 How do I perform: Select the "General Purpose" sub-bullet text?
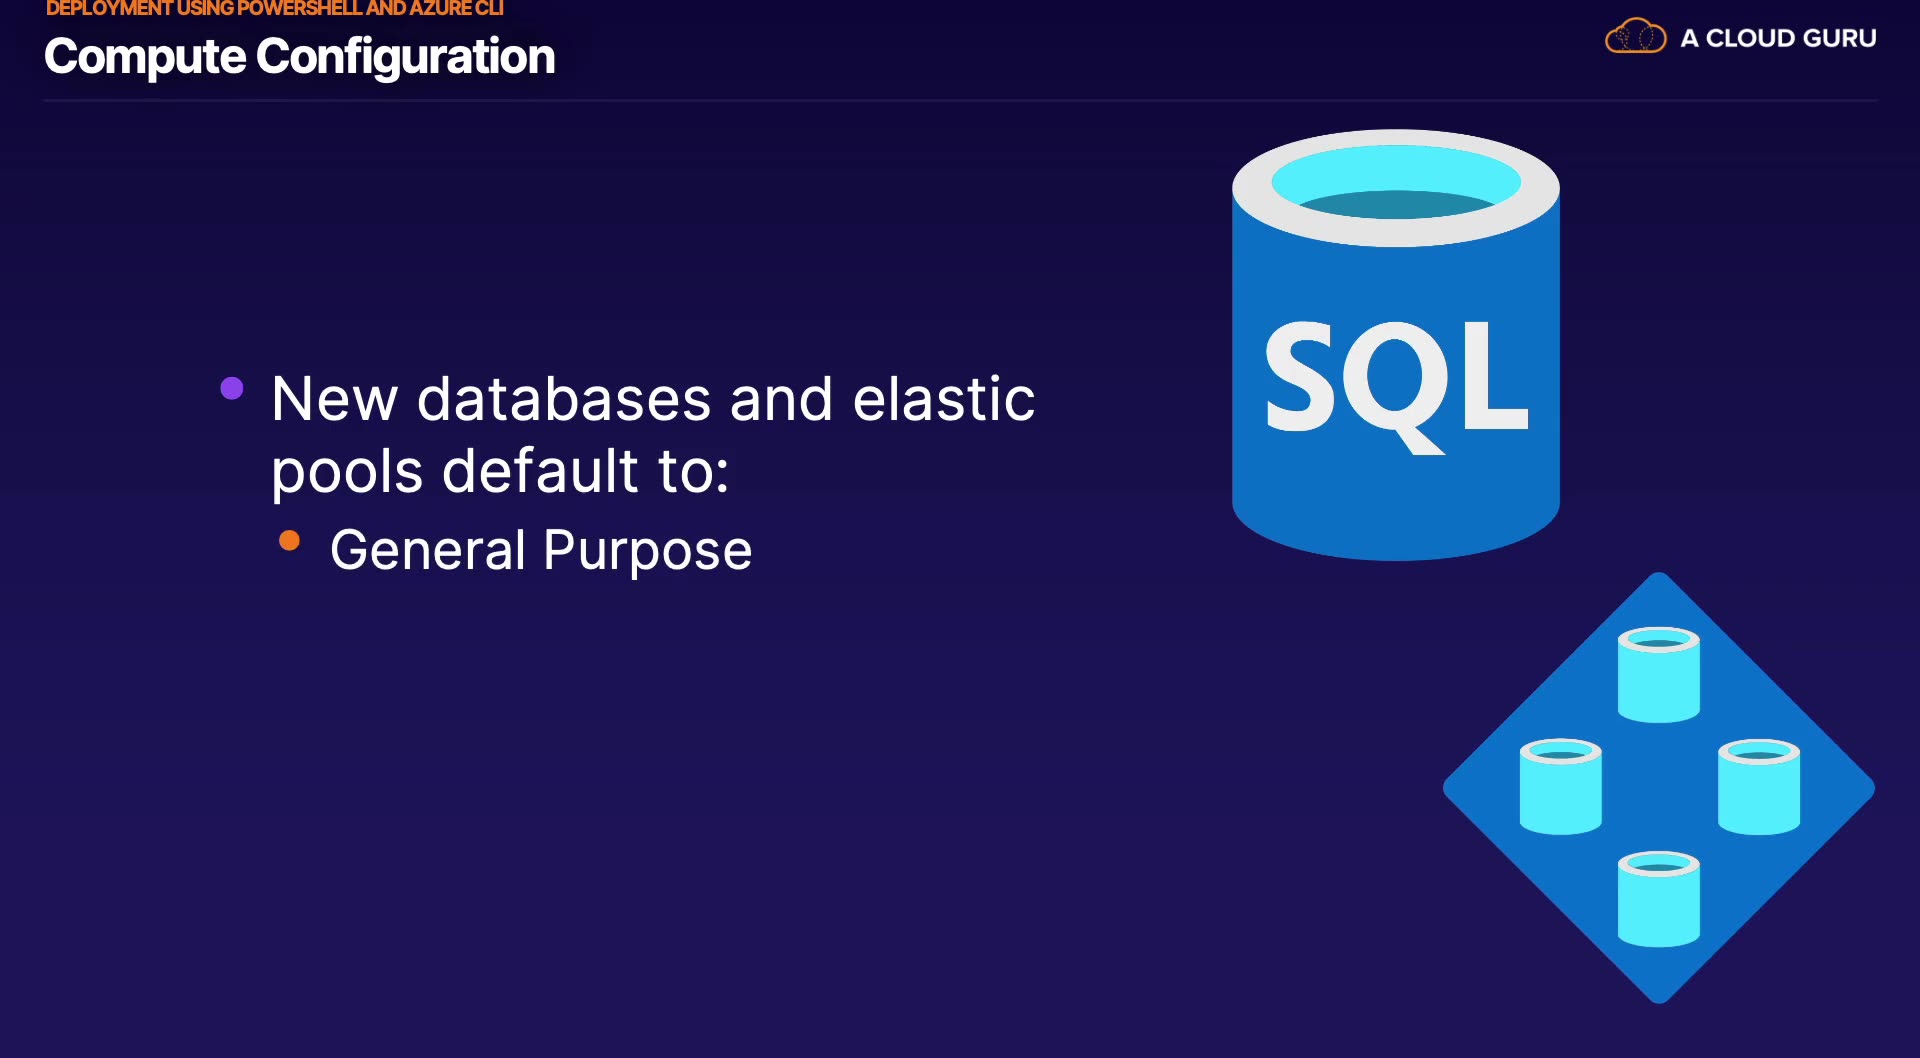[541, 550]
